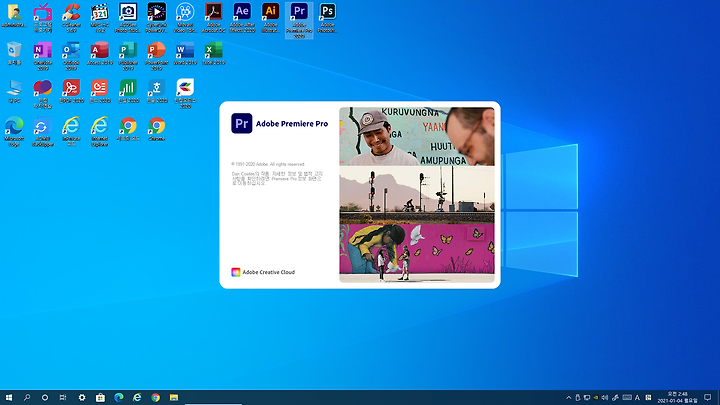Open the PowerPoint 2019 shortcut
Screen dimensions: 720x405
[157, 56]
